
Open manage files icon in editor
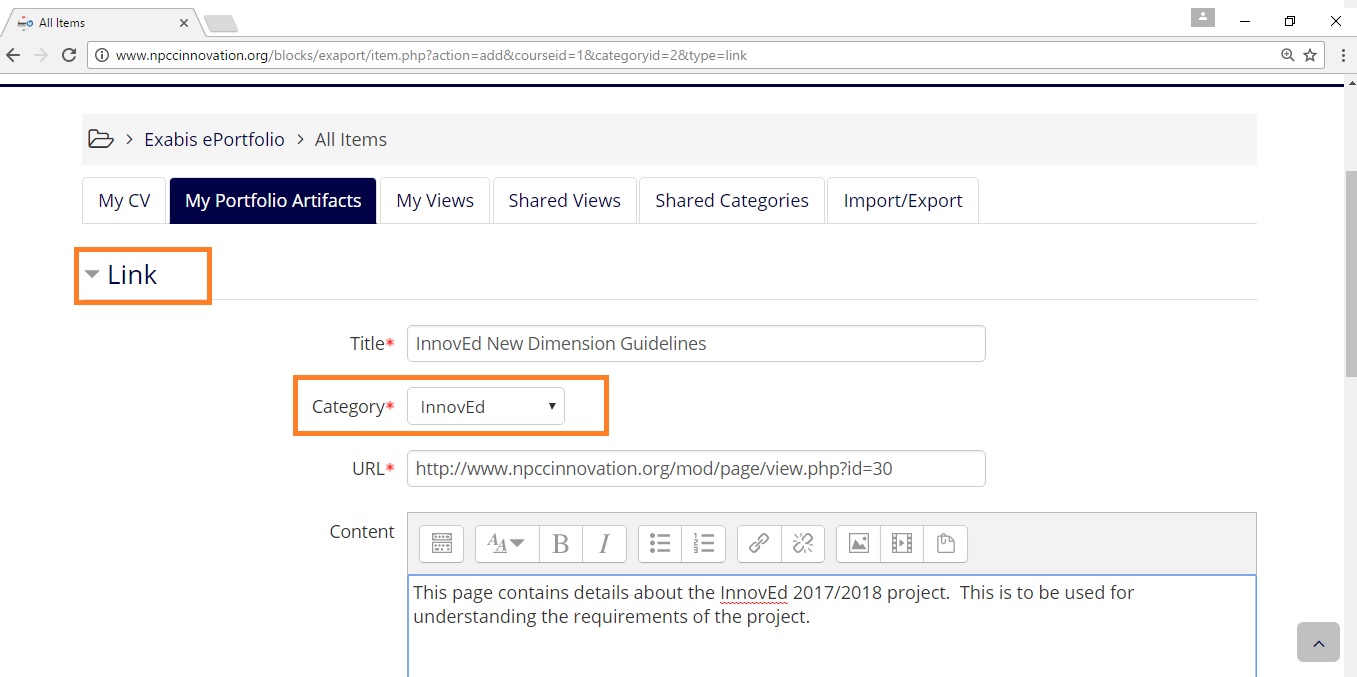(x=946, y=543)
